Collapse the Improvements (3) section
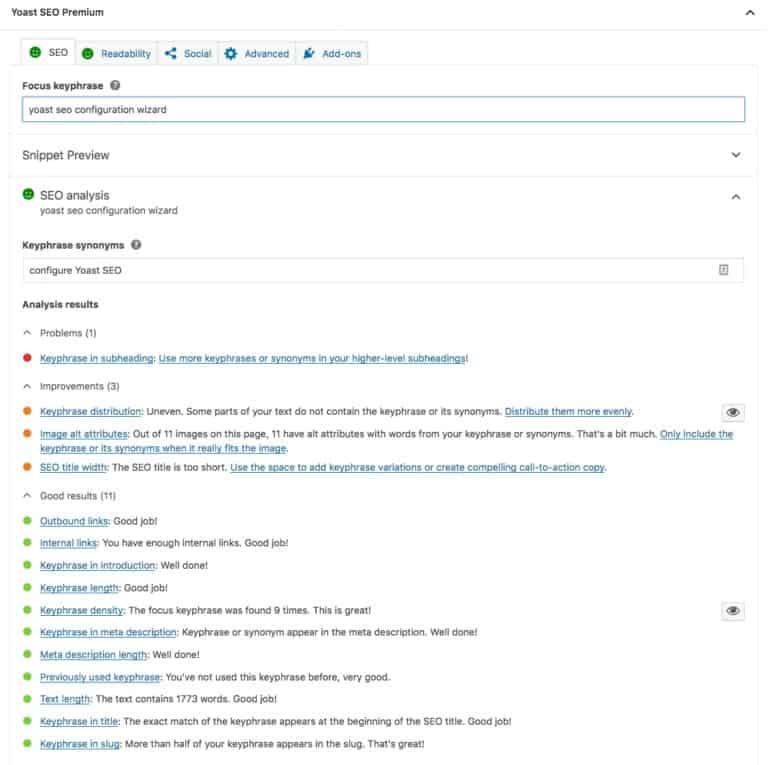Image resolution: width=768 pixels, height=765 pixels. pyautogui.click(x=26, y=386)
